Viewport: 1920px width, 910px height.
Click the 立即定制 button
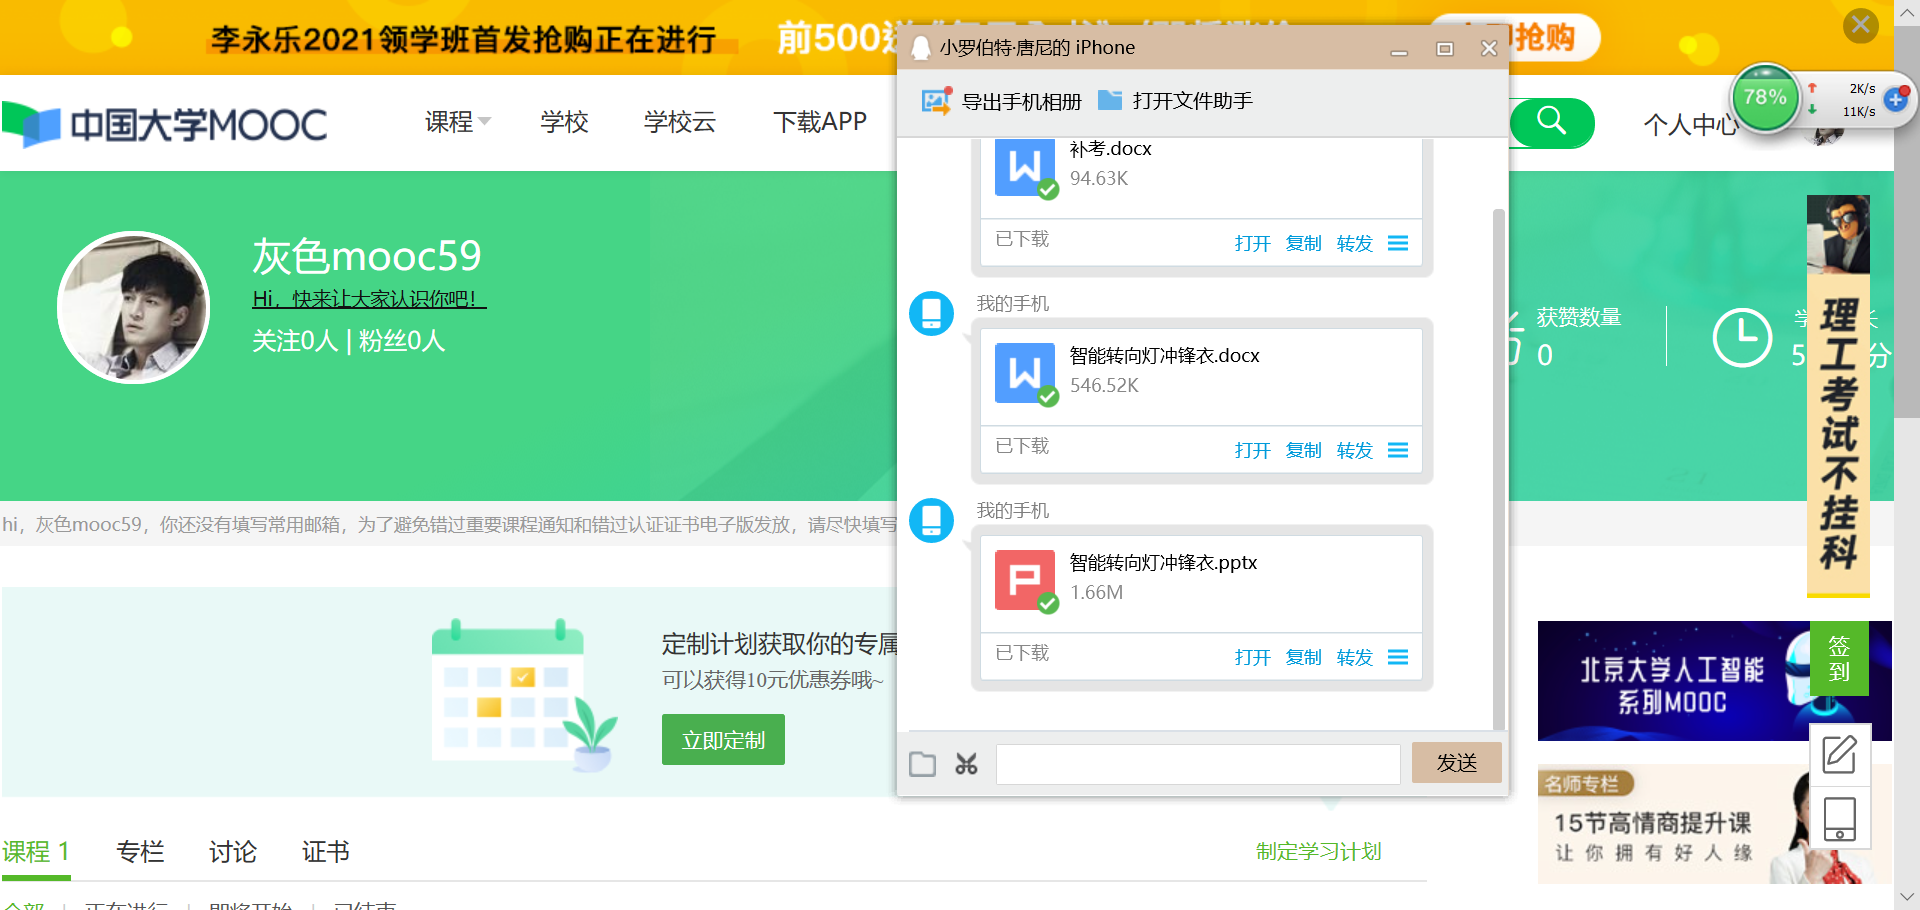tap(723, 740)
